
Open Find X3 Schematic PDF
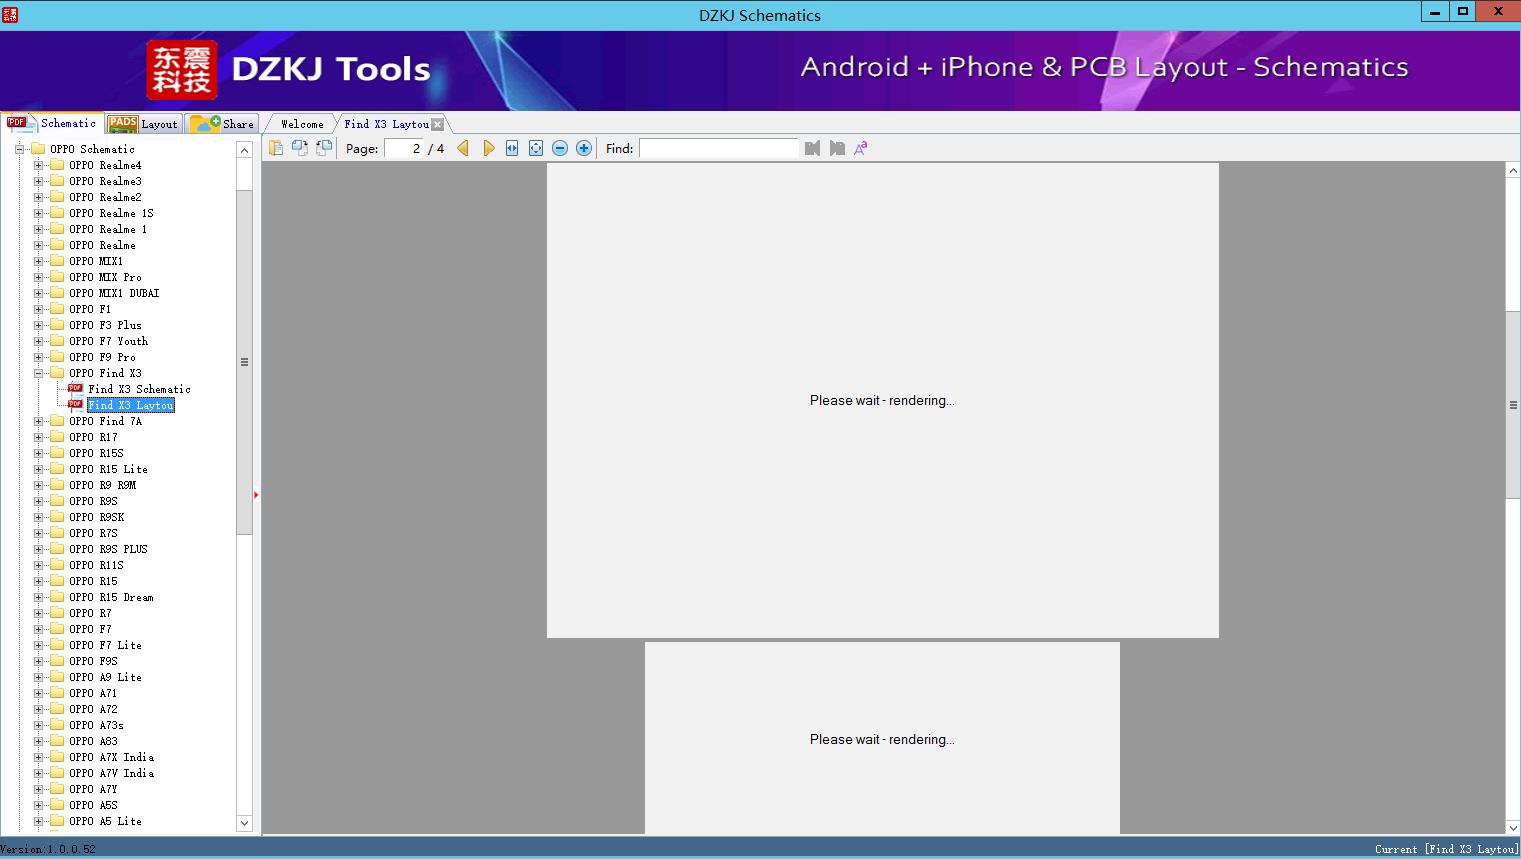point(138,389)
